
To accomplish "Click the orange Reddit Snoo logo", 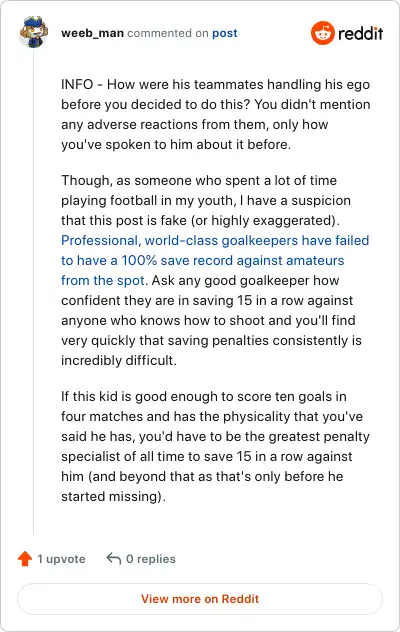I will click(x=323, y=33).
